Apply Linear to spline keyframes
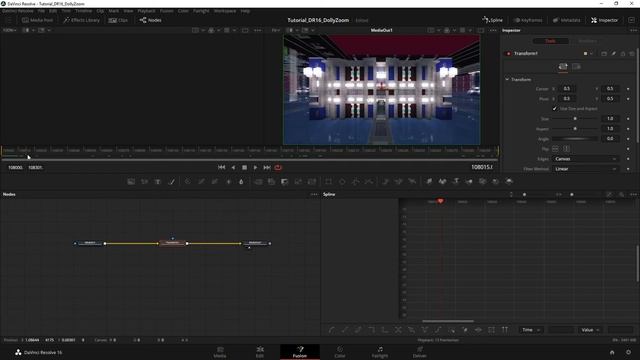Viewport: 640px width, 360px height. (345, 330)
